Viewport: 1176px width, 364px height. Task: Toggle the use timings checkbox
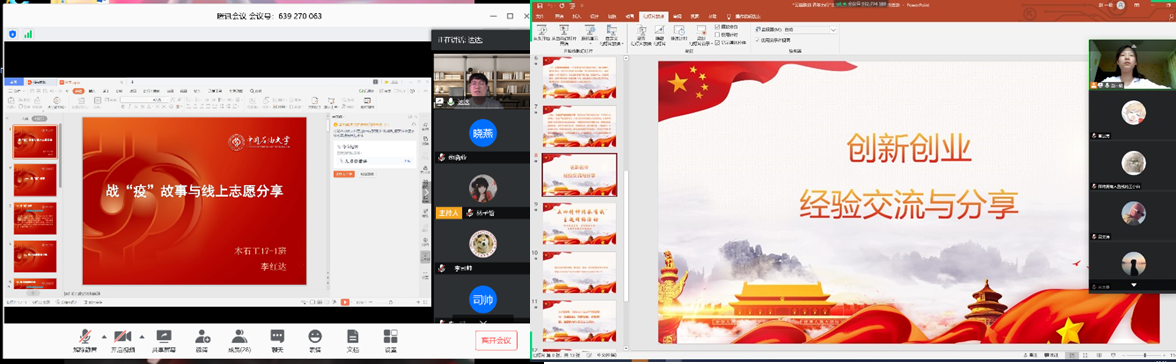[x=718, y=35]
